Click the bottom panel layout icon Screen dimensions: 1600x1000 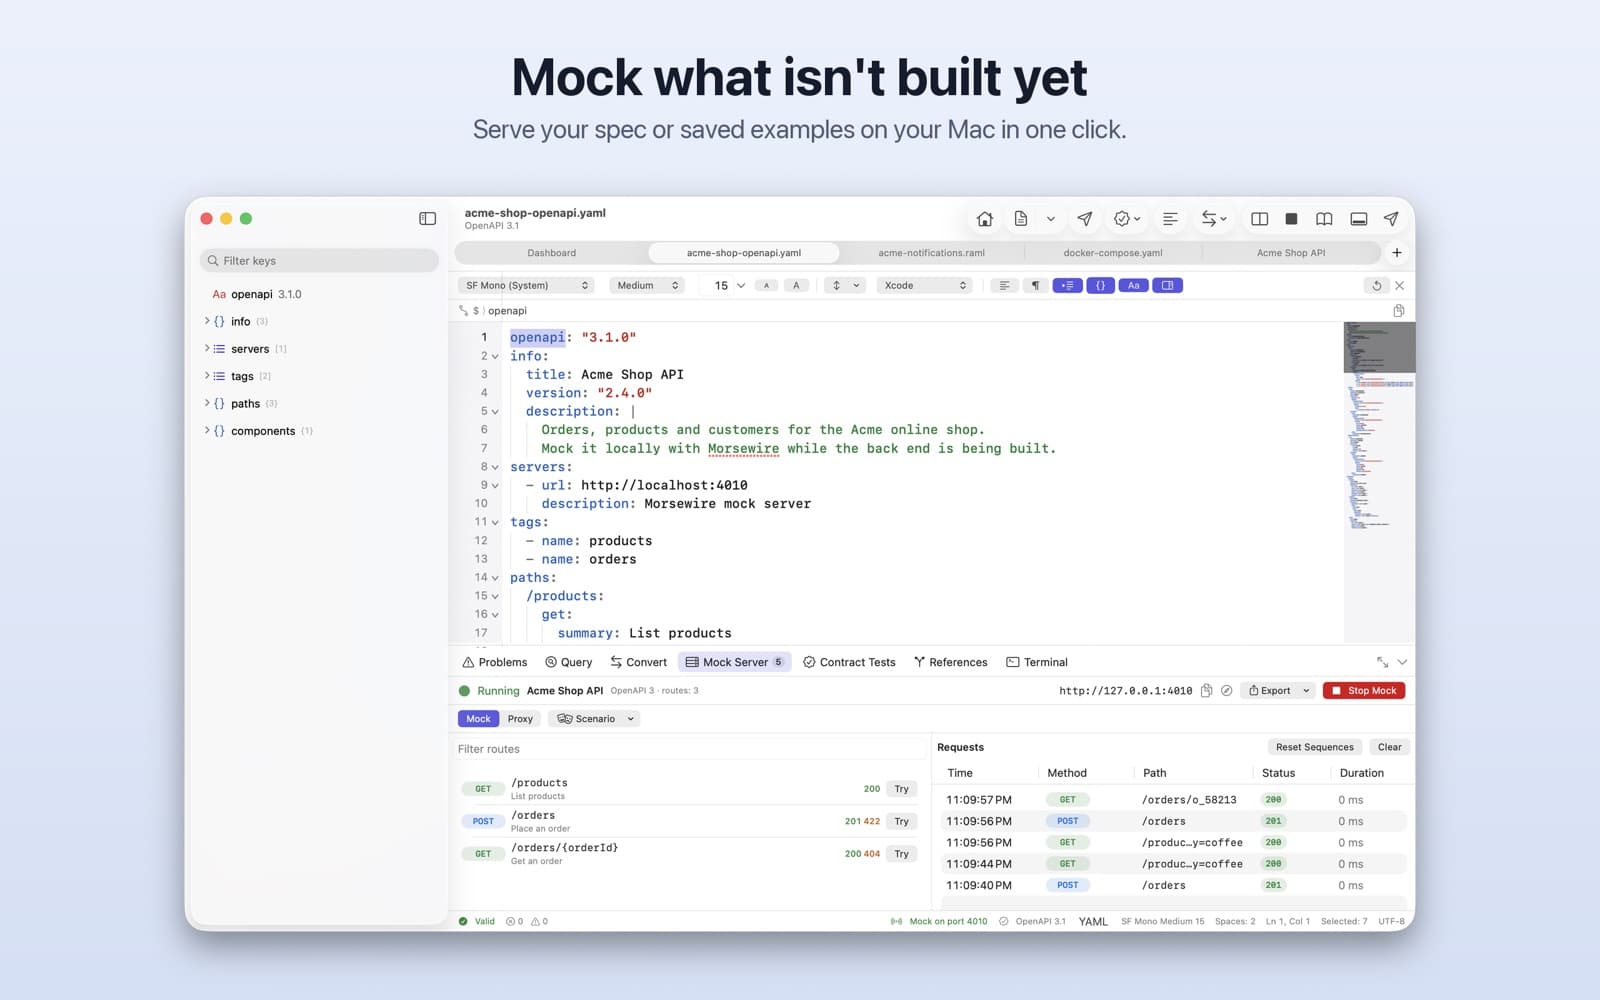(x=1359, y=219)
